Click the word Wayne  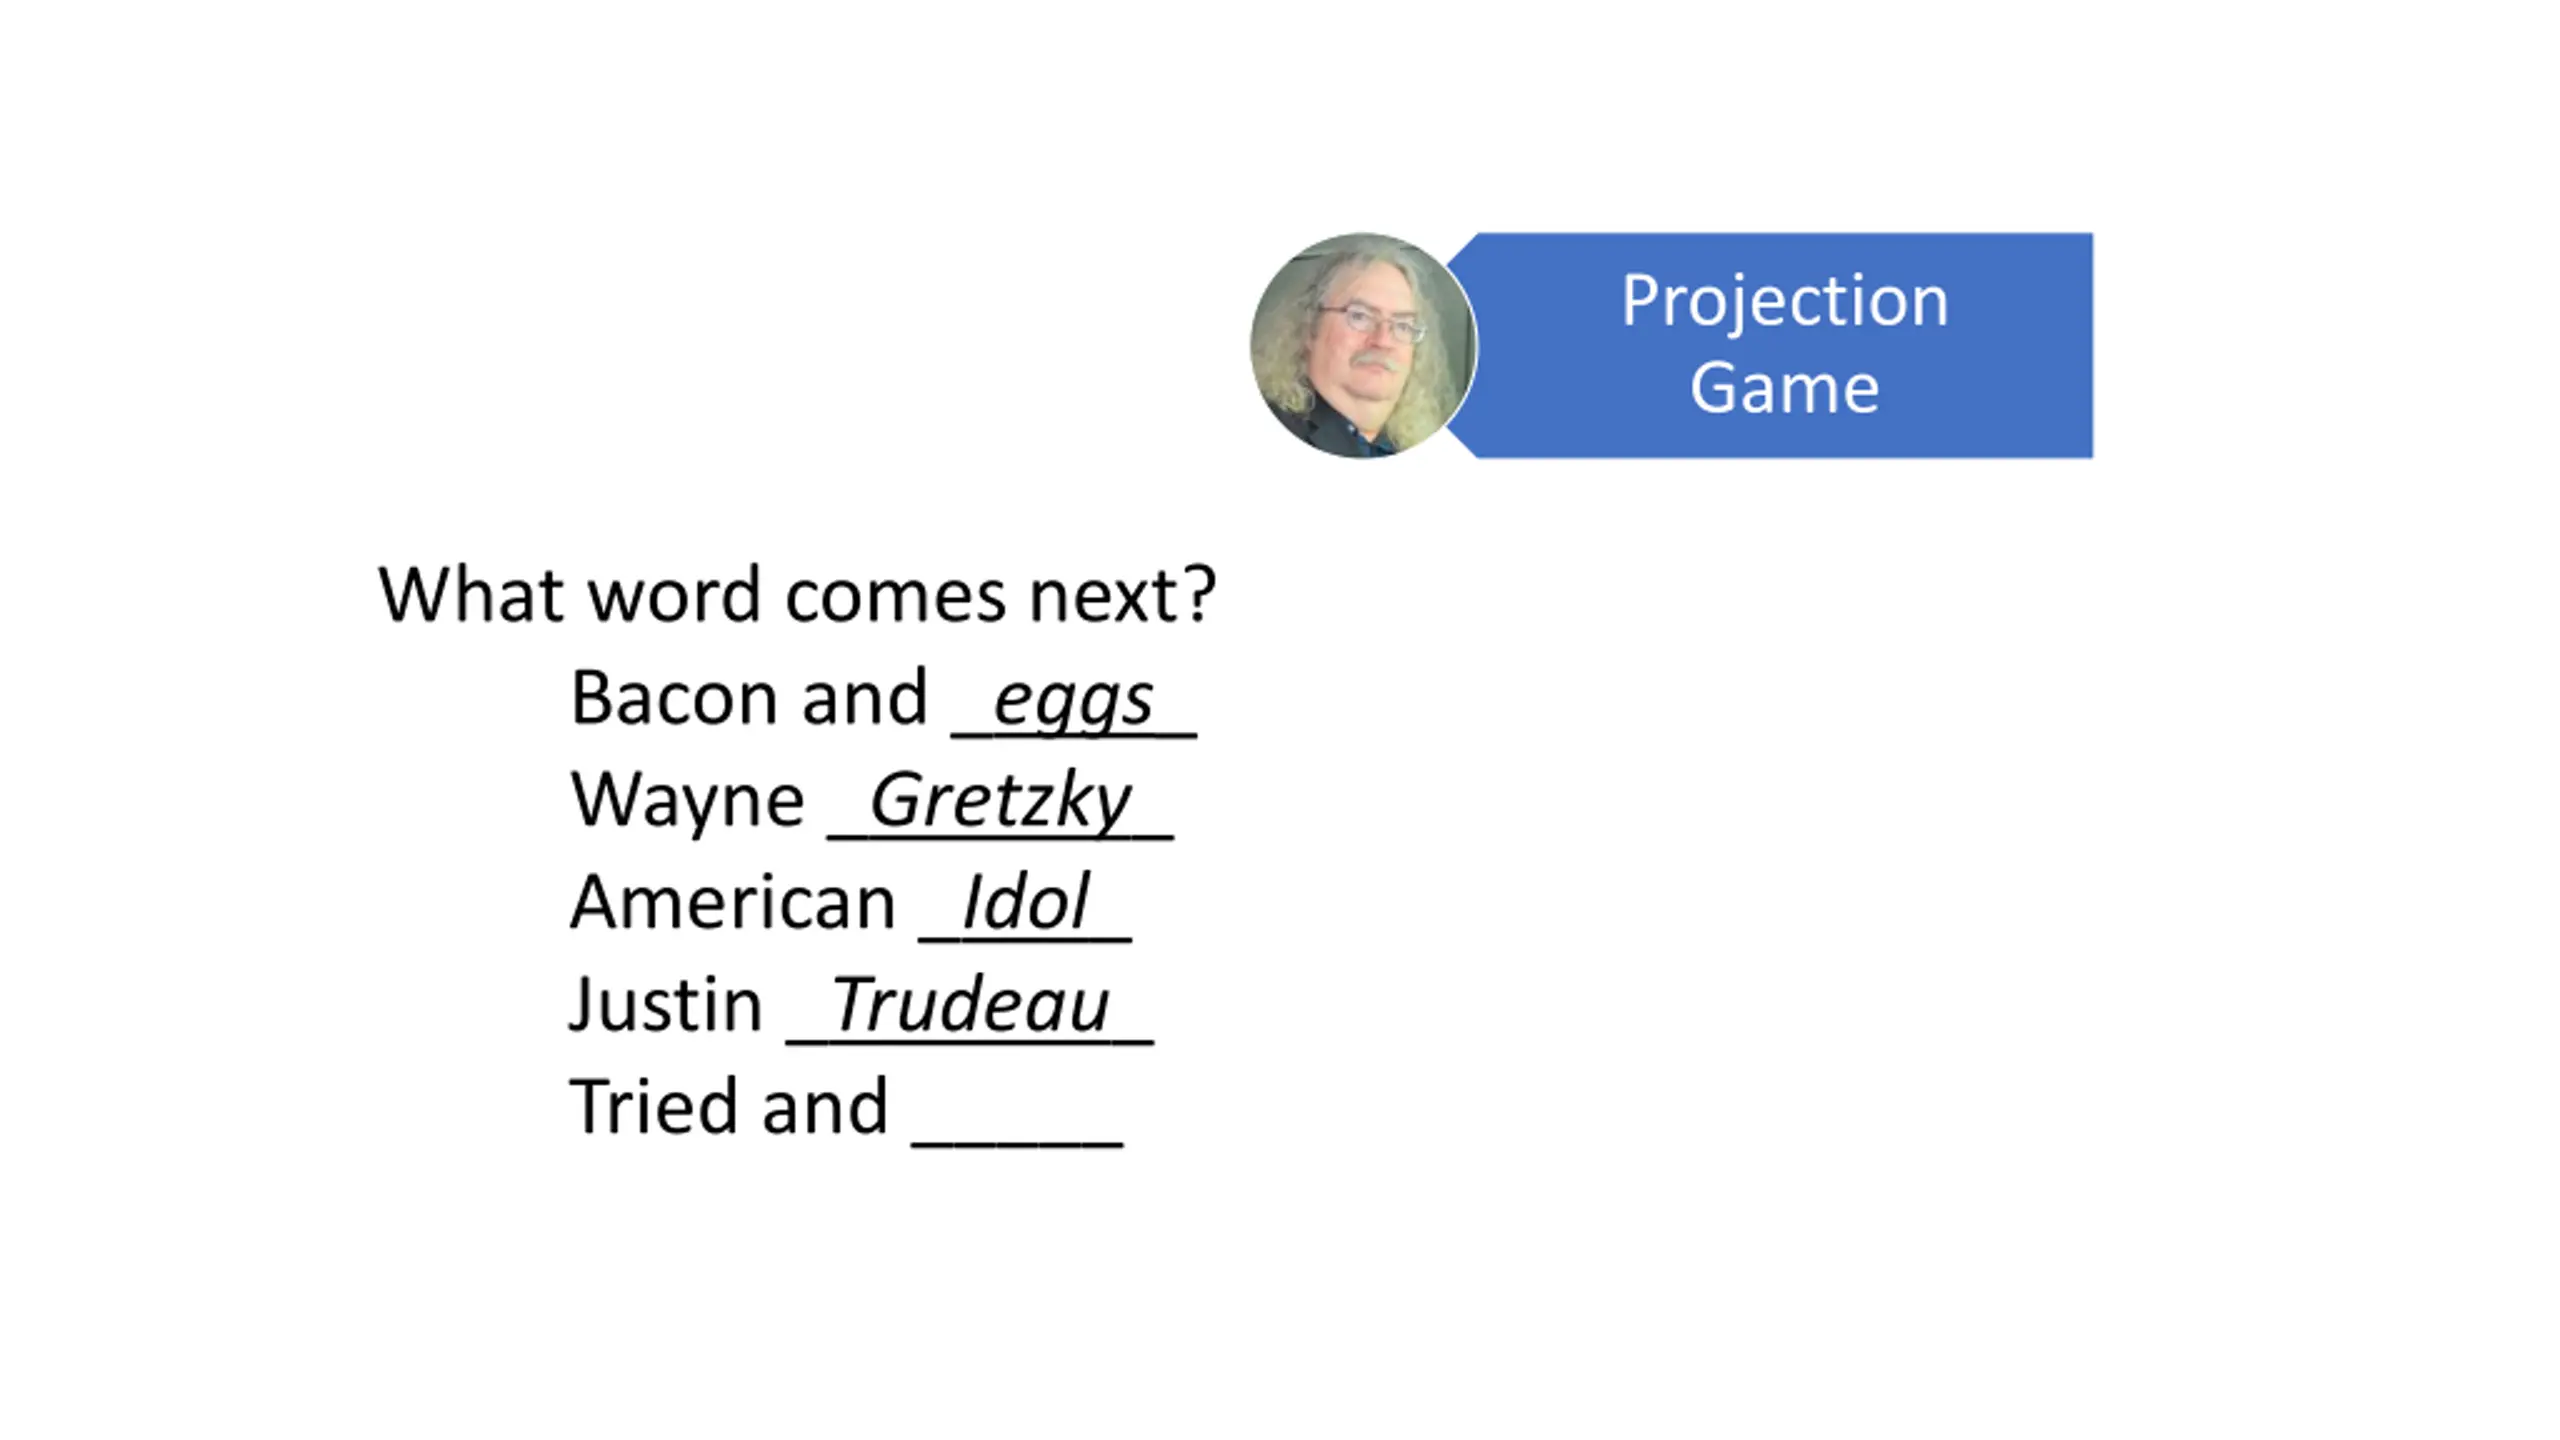[x=687, y=802]
